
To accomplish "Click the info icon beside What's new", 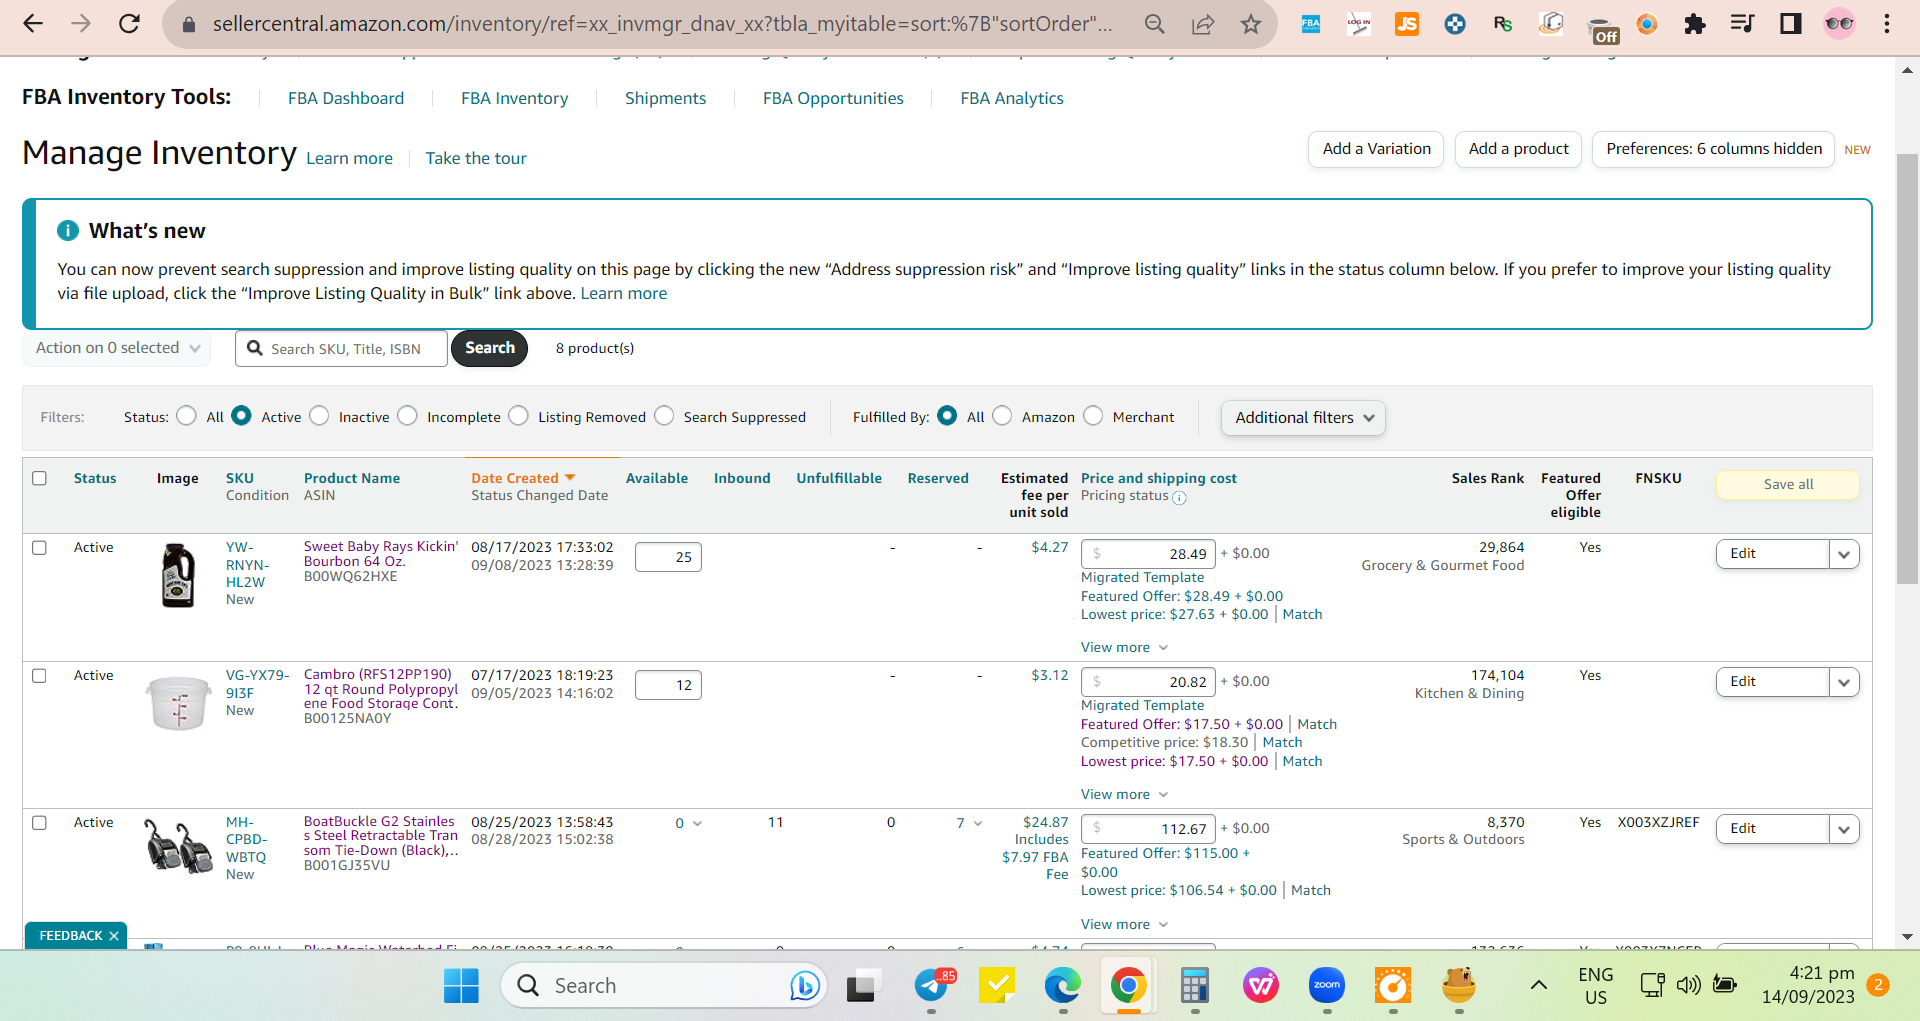I will (68, 231).
